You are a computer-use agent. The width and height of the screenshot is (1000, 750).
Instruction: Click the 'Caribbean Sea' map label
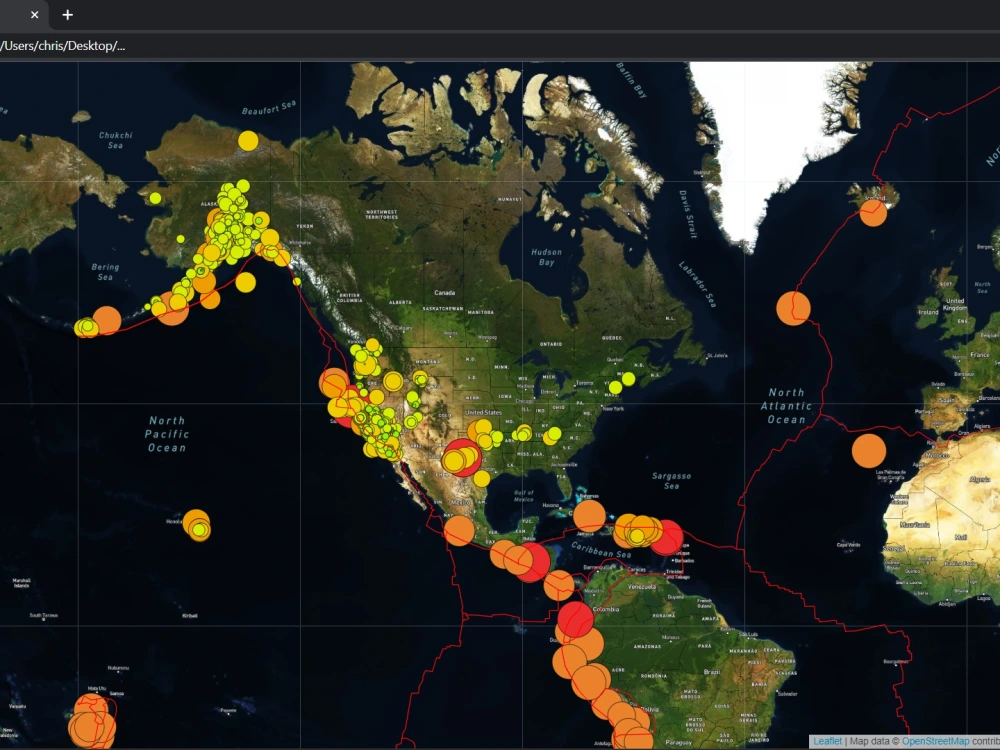click(600, 550)
